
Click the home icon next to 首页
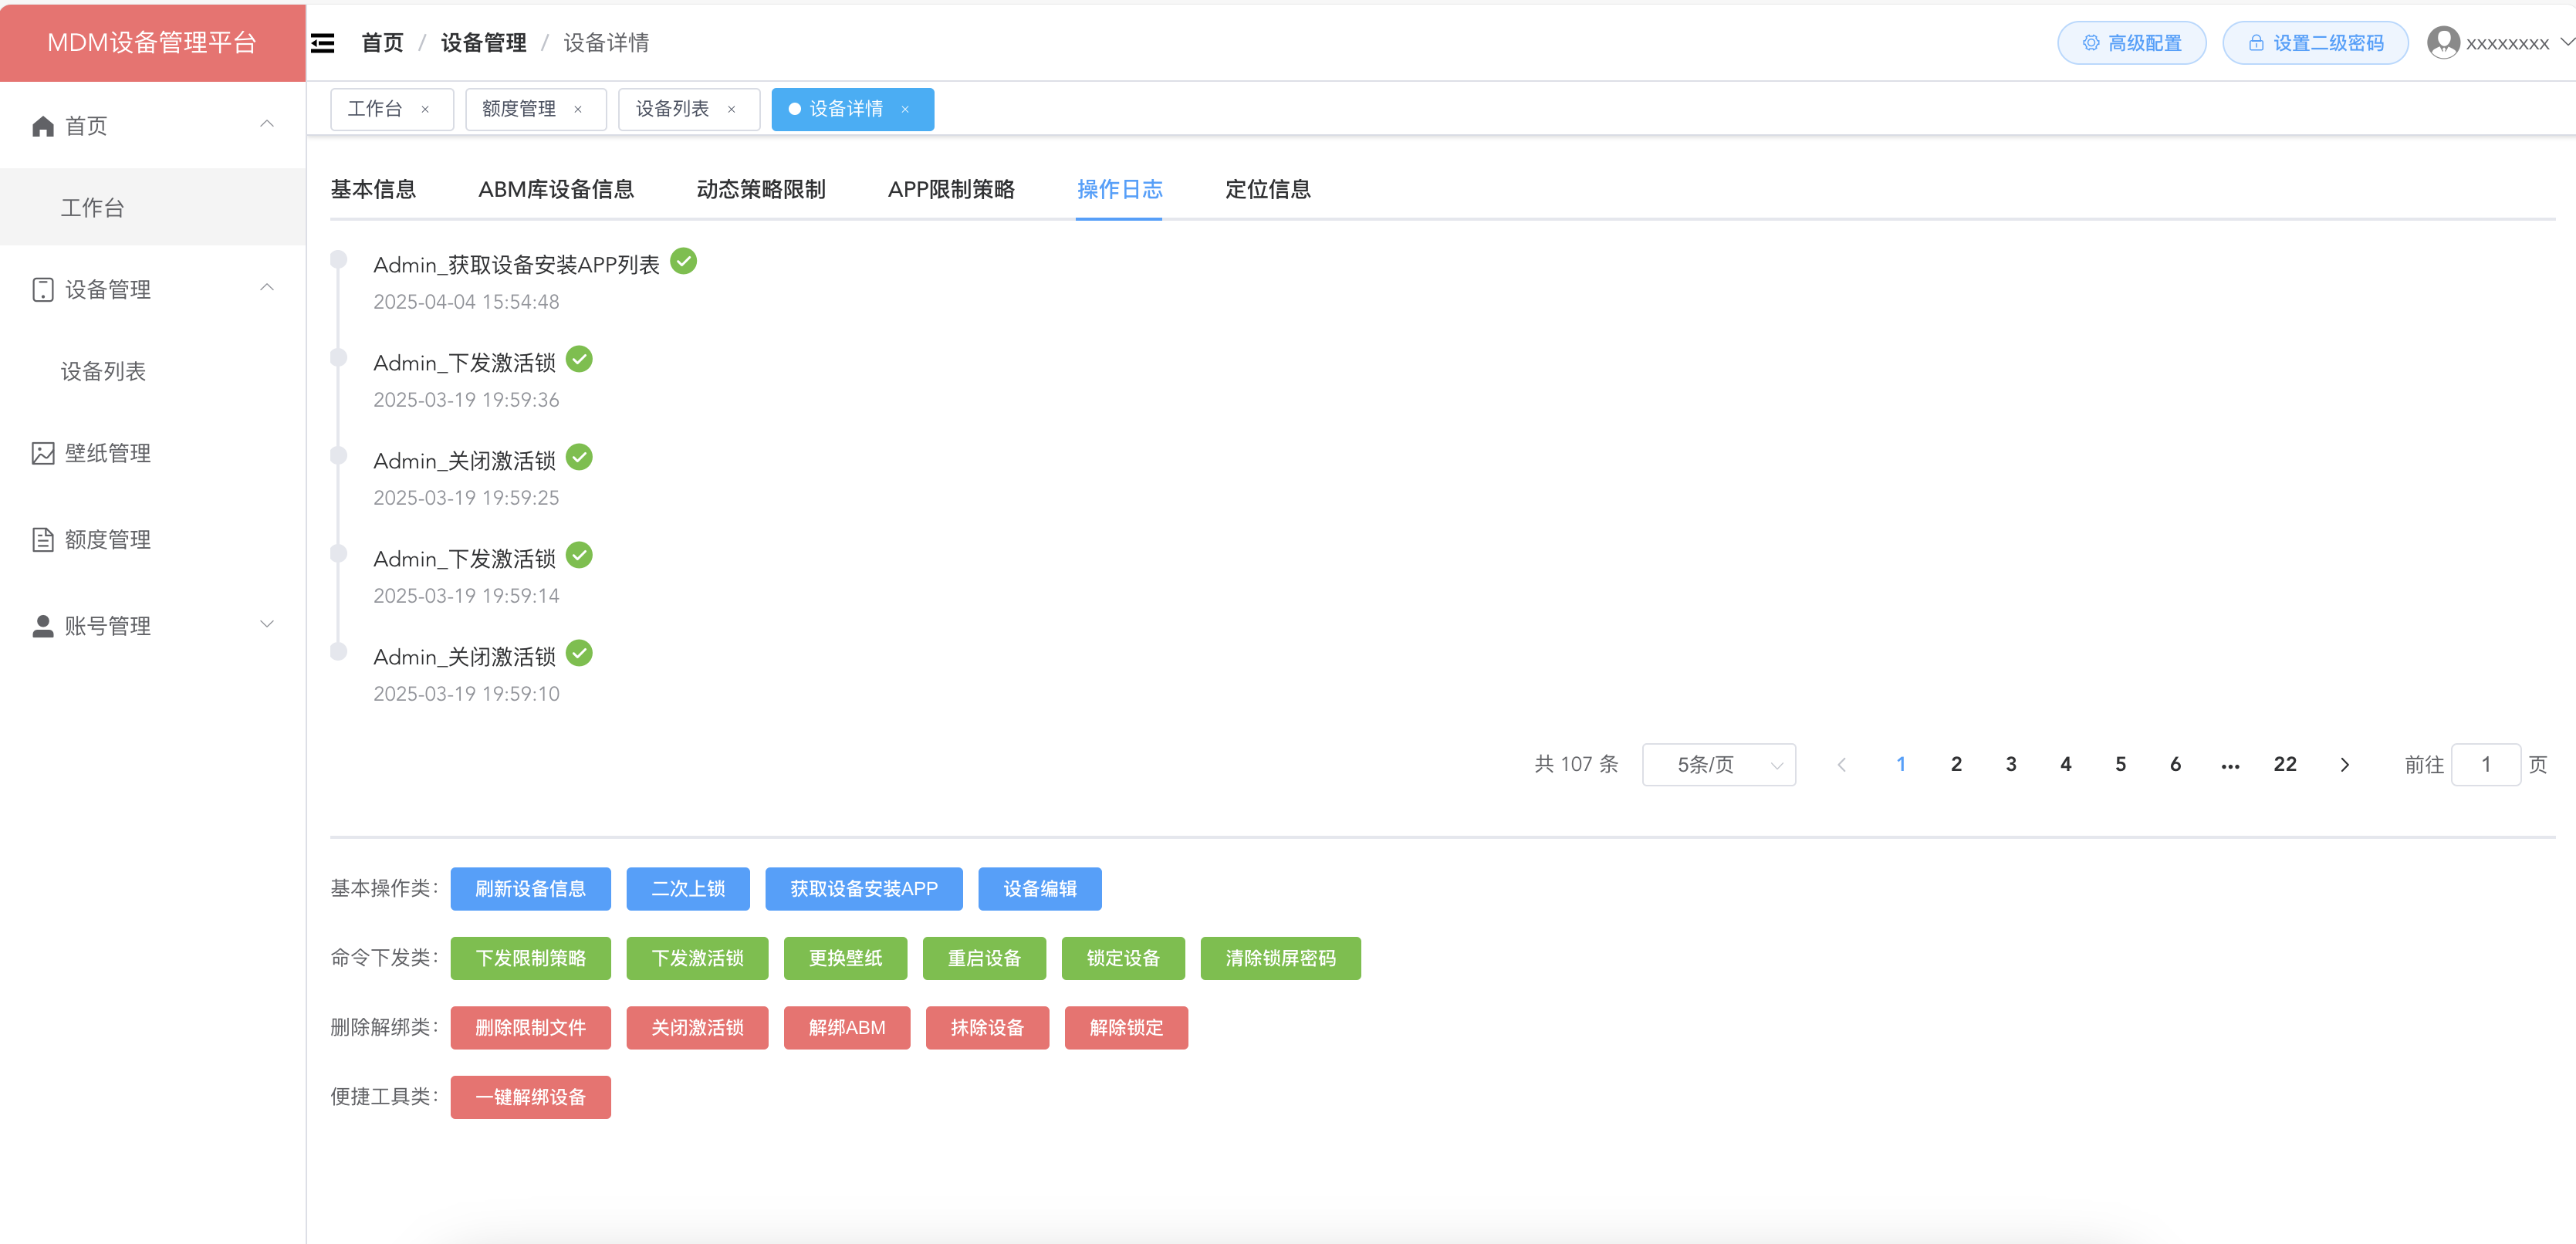point(43,126)
